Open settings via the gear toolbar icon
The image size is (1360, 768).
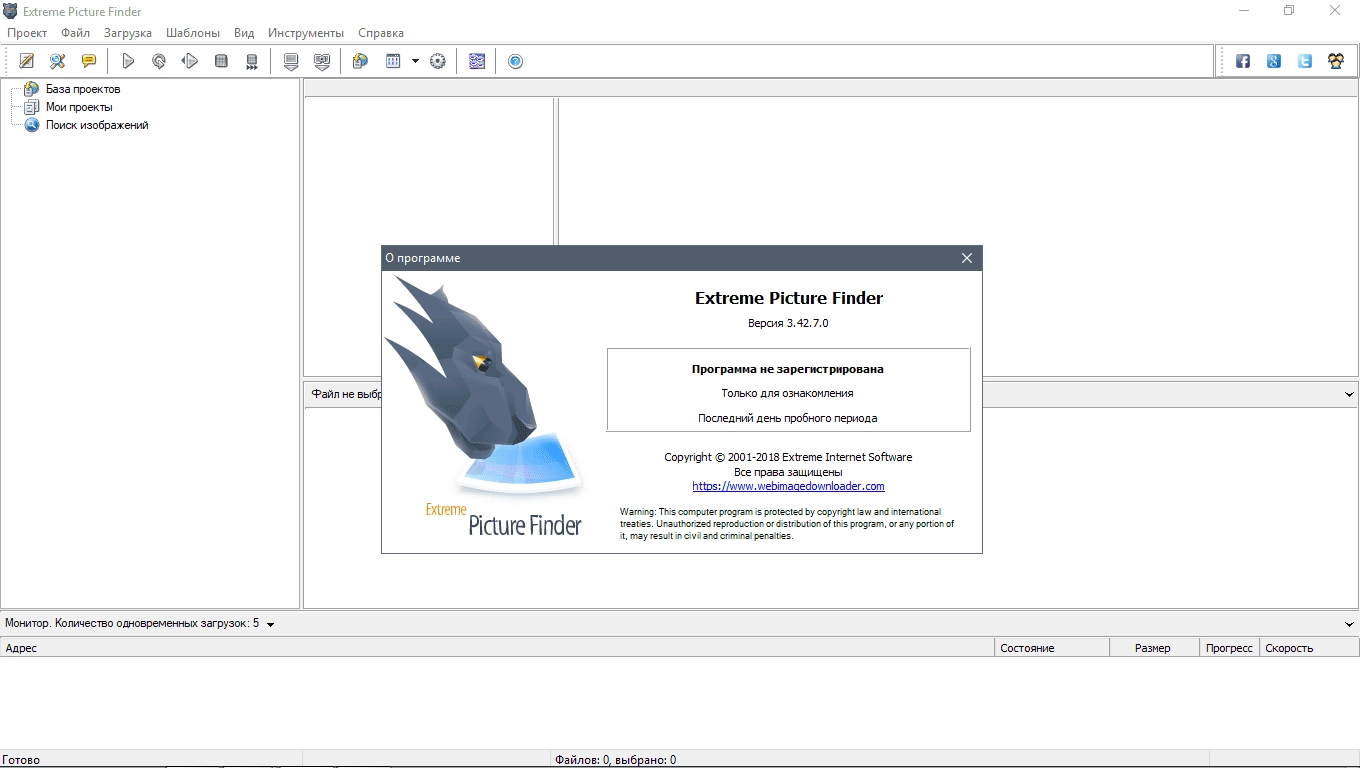(438, 61)
